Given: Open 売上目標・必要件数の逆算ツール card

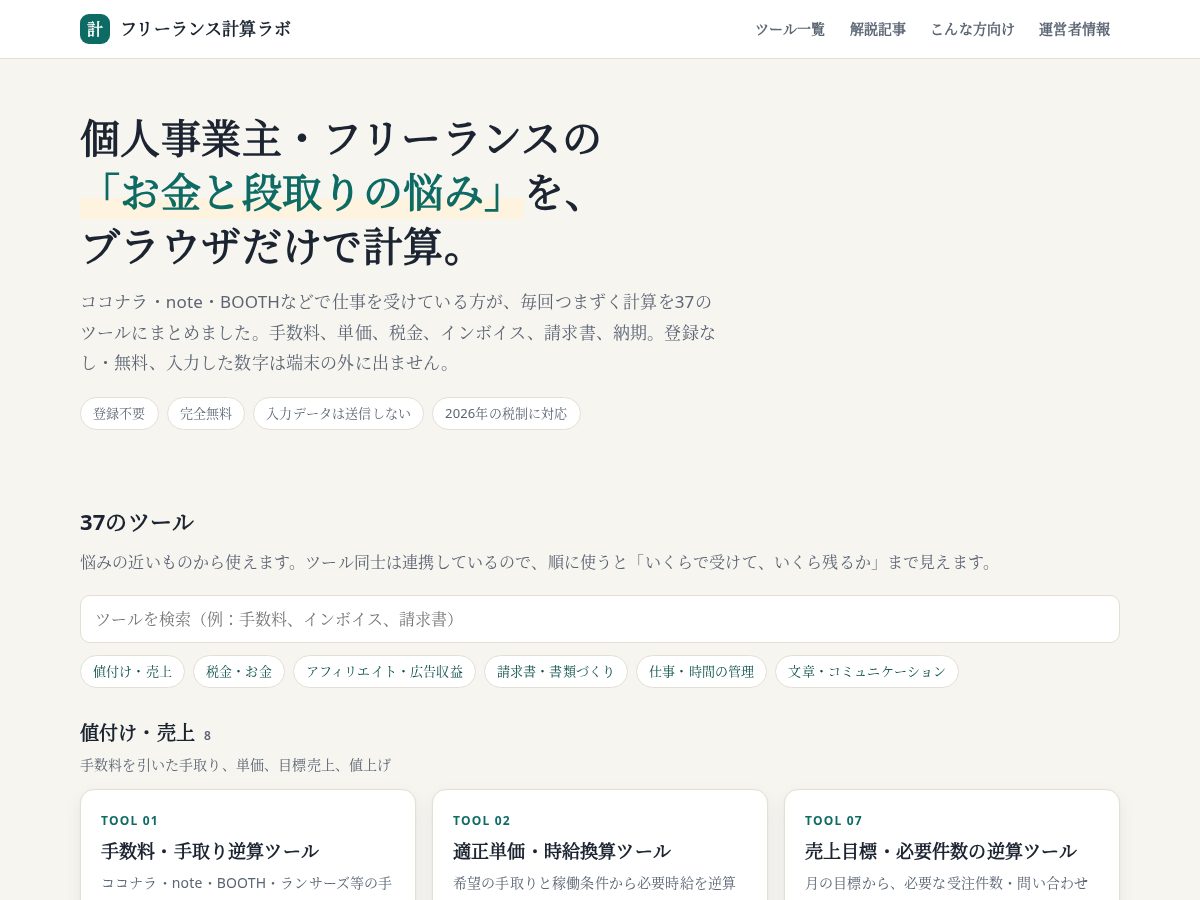Looking at the screenshot, I should [x=952, y=845].
